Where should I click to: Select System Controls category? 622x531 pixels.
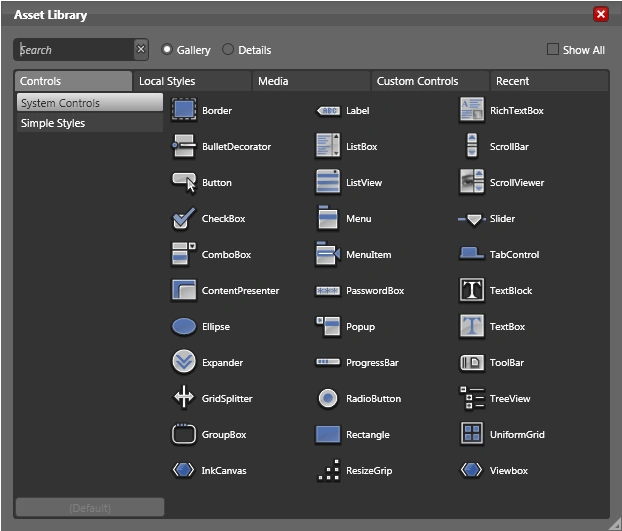pyautogui.click(x=90, y=103)
